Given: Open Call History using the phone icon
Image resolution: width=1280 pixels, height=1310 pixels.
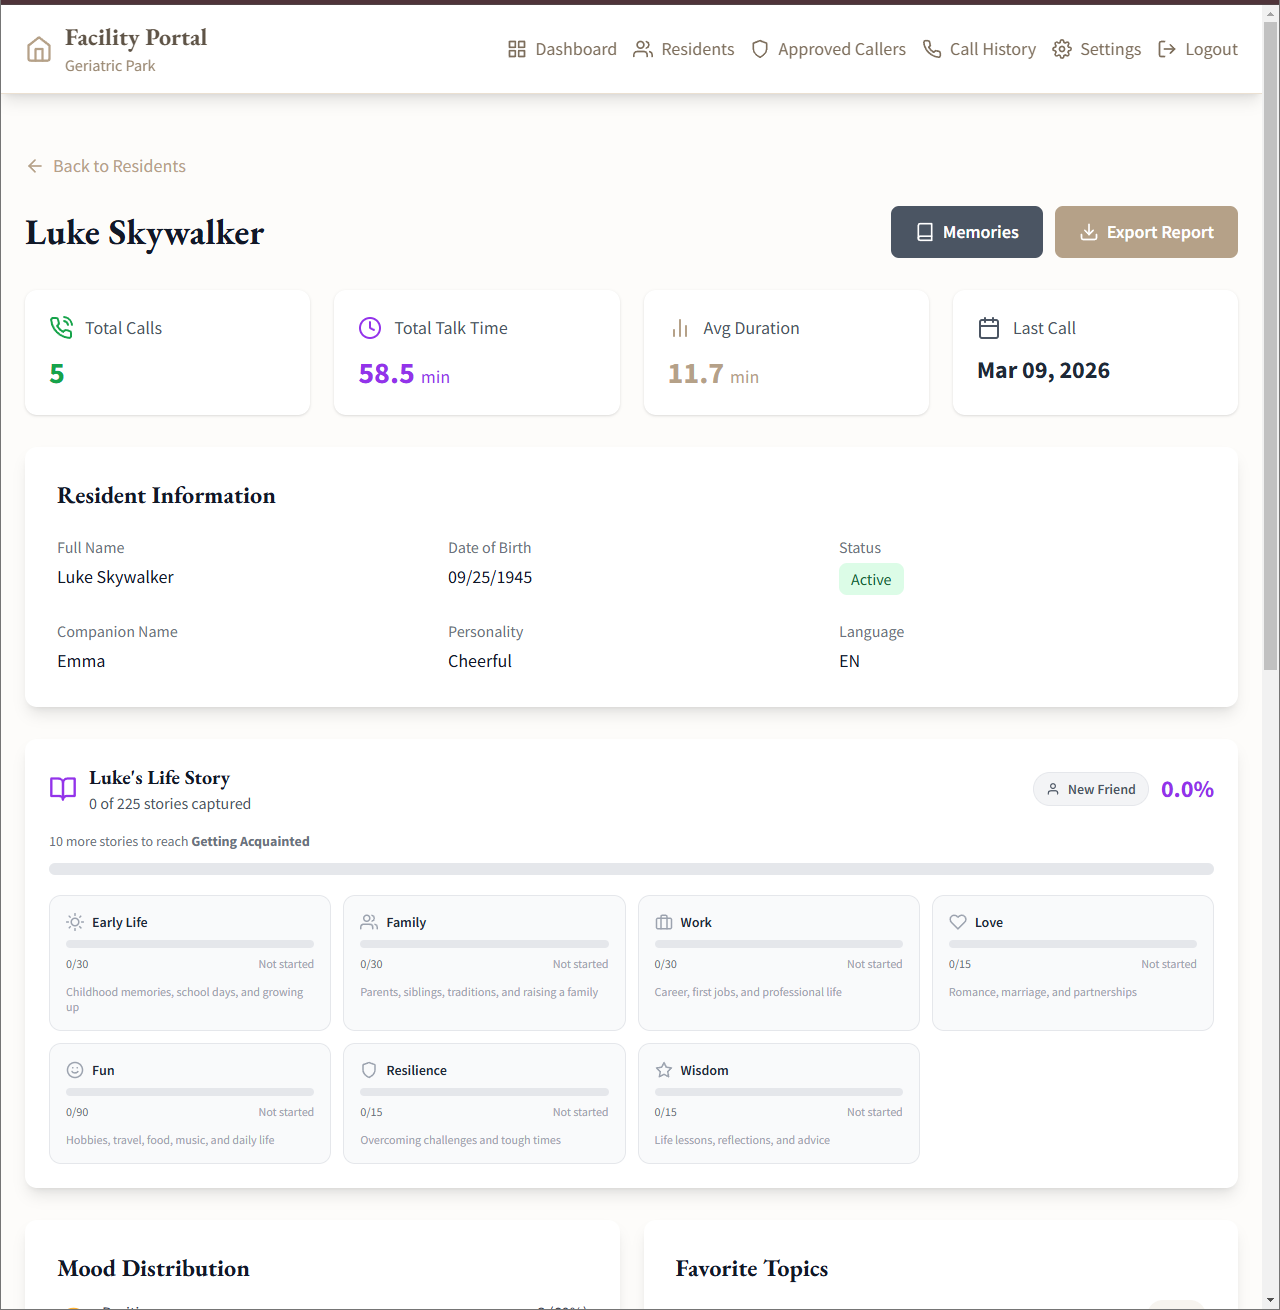Looking at the screenshot, I should 932,48.
